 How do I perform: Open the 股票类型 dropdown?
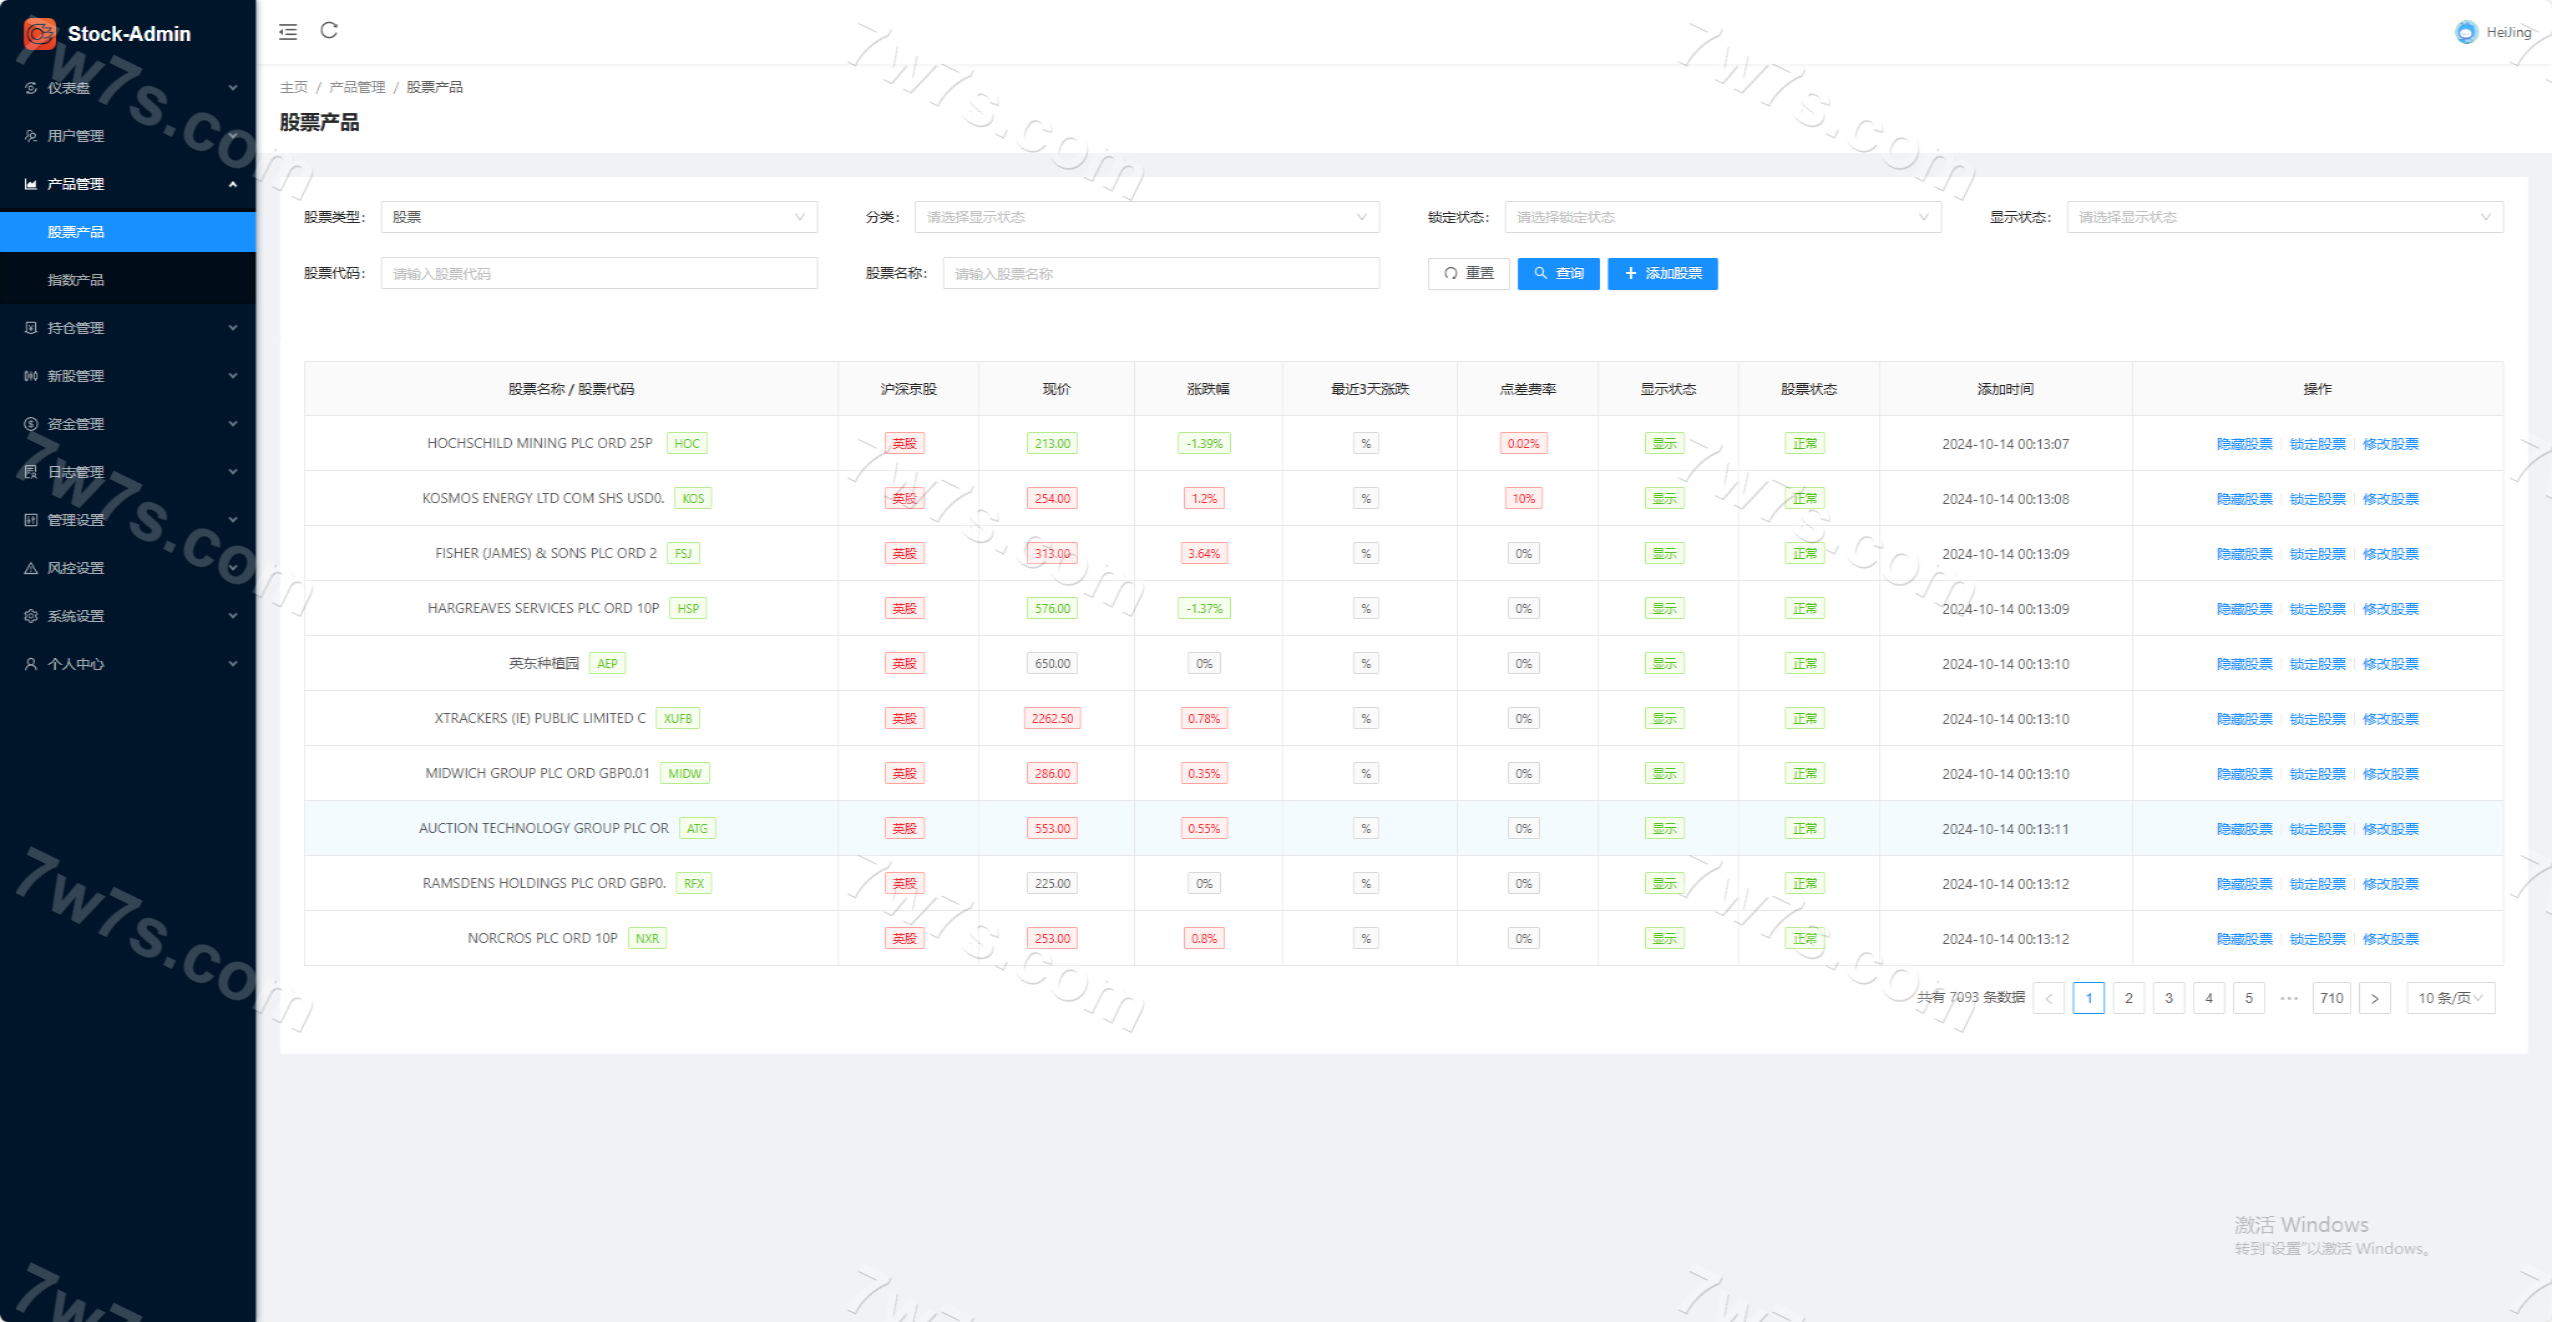coord(598,217)
